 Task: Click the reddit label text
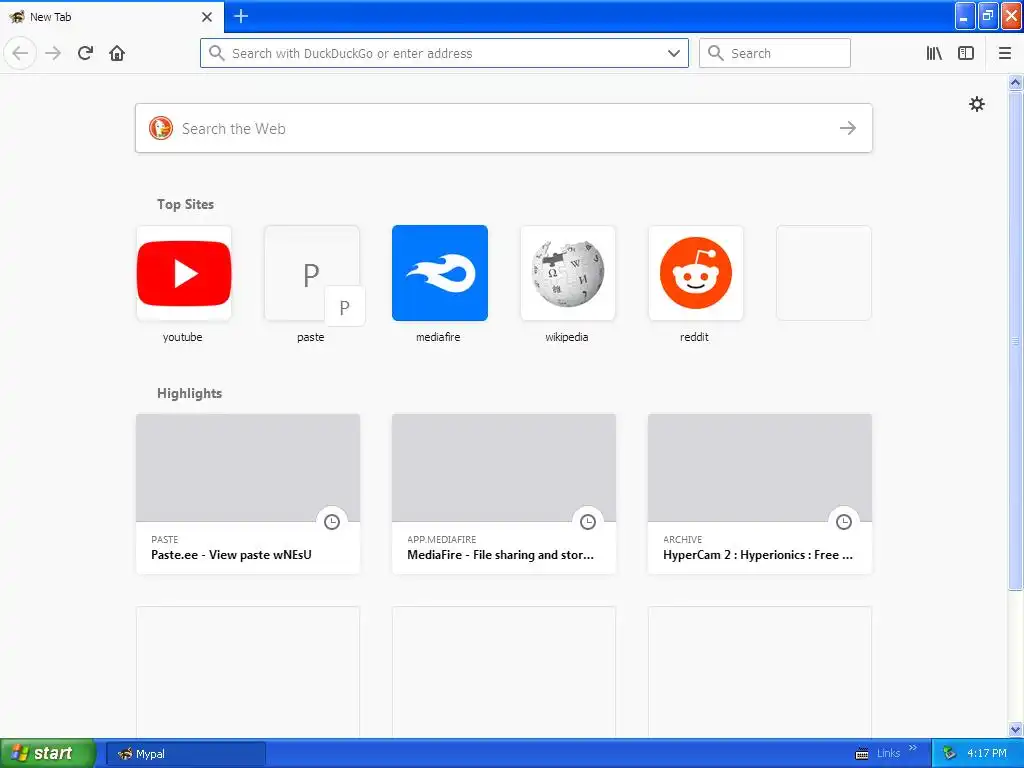(694, 337)
